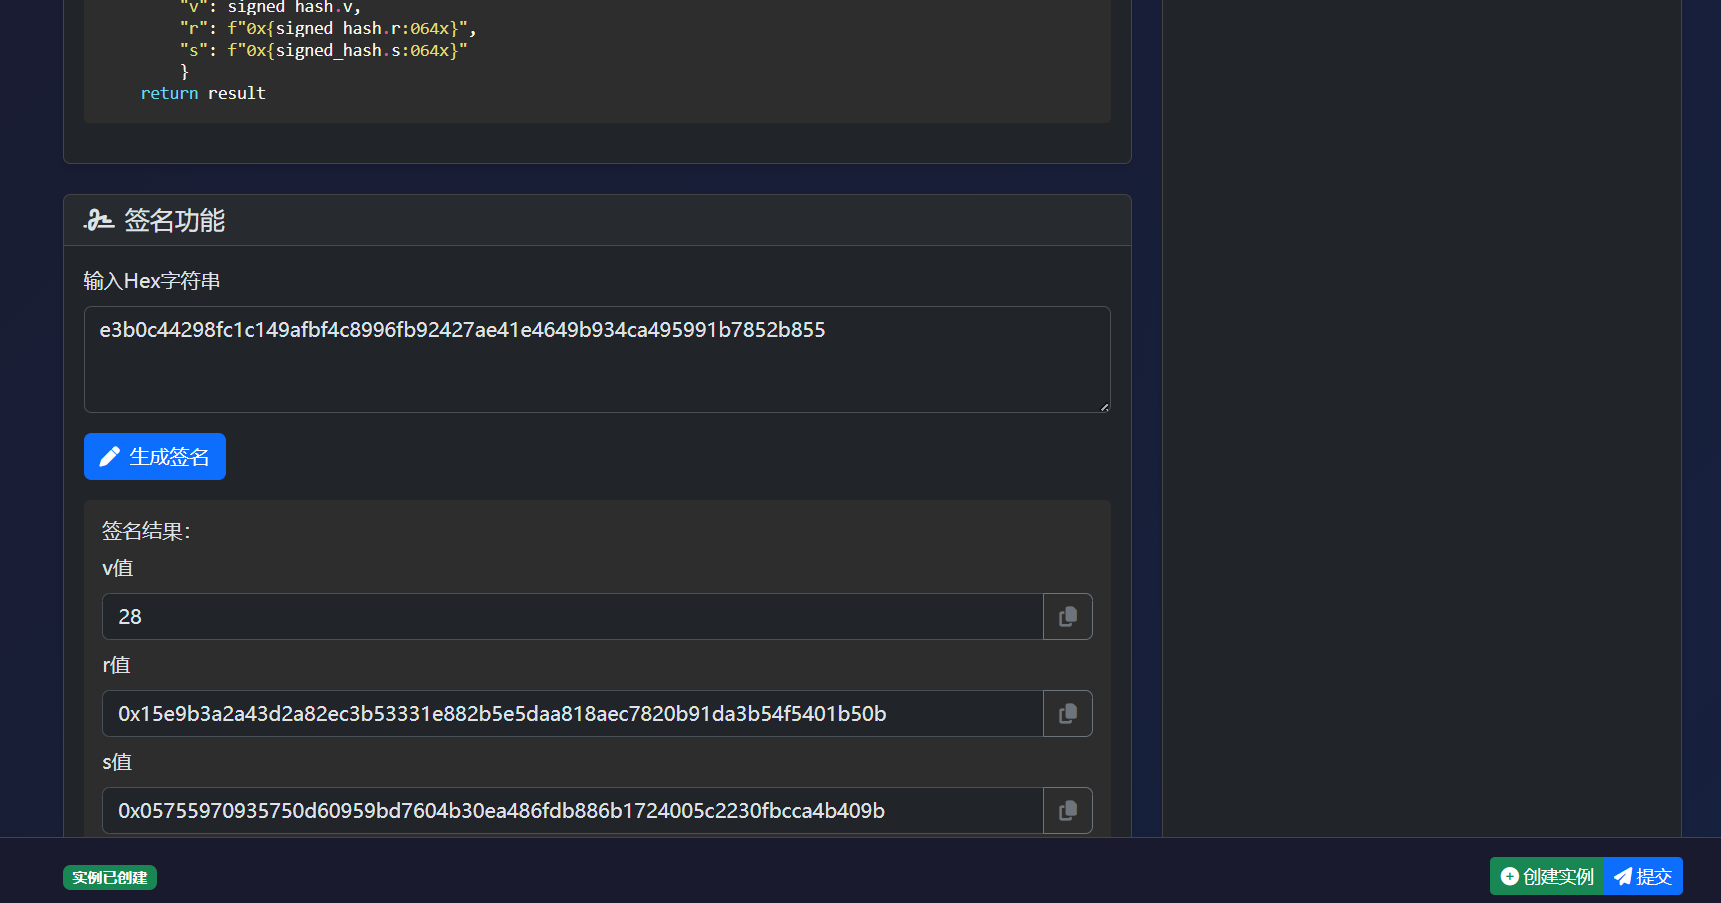Click the 输入Hex字符串 label
The width and height of the screenshot is (1721, 903).
tap(152, 281)
